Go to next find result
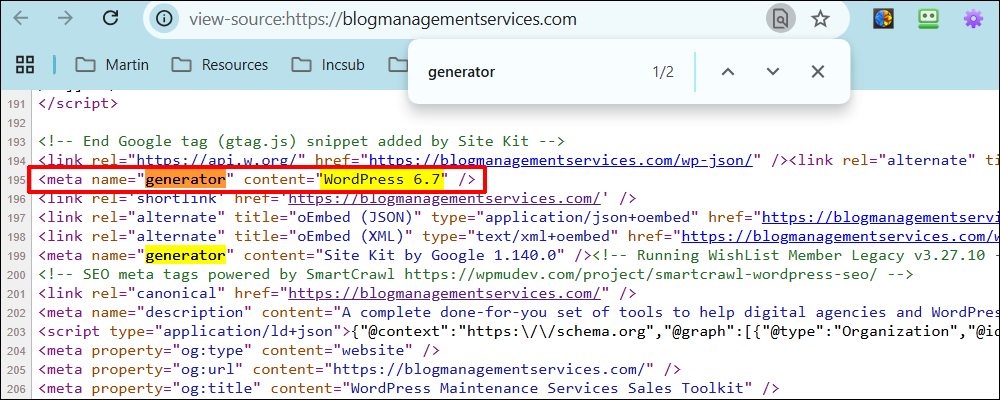This screenshot has height=400, width=1000. pyautogui.click(x=773, y=72)
